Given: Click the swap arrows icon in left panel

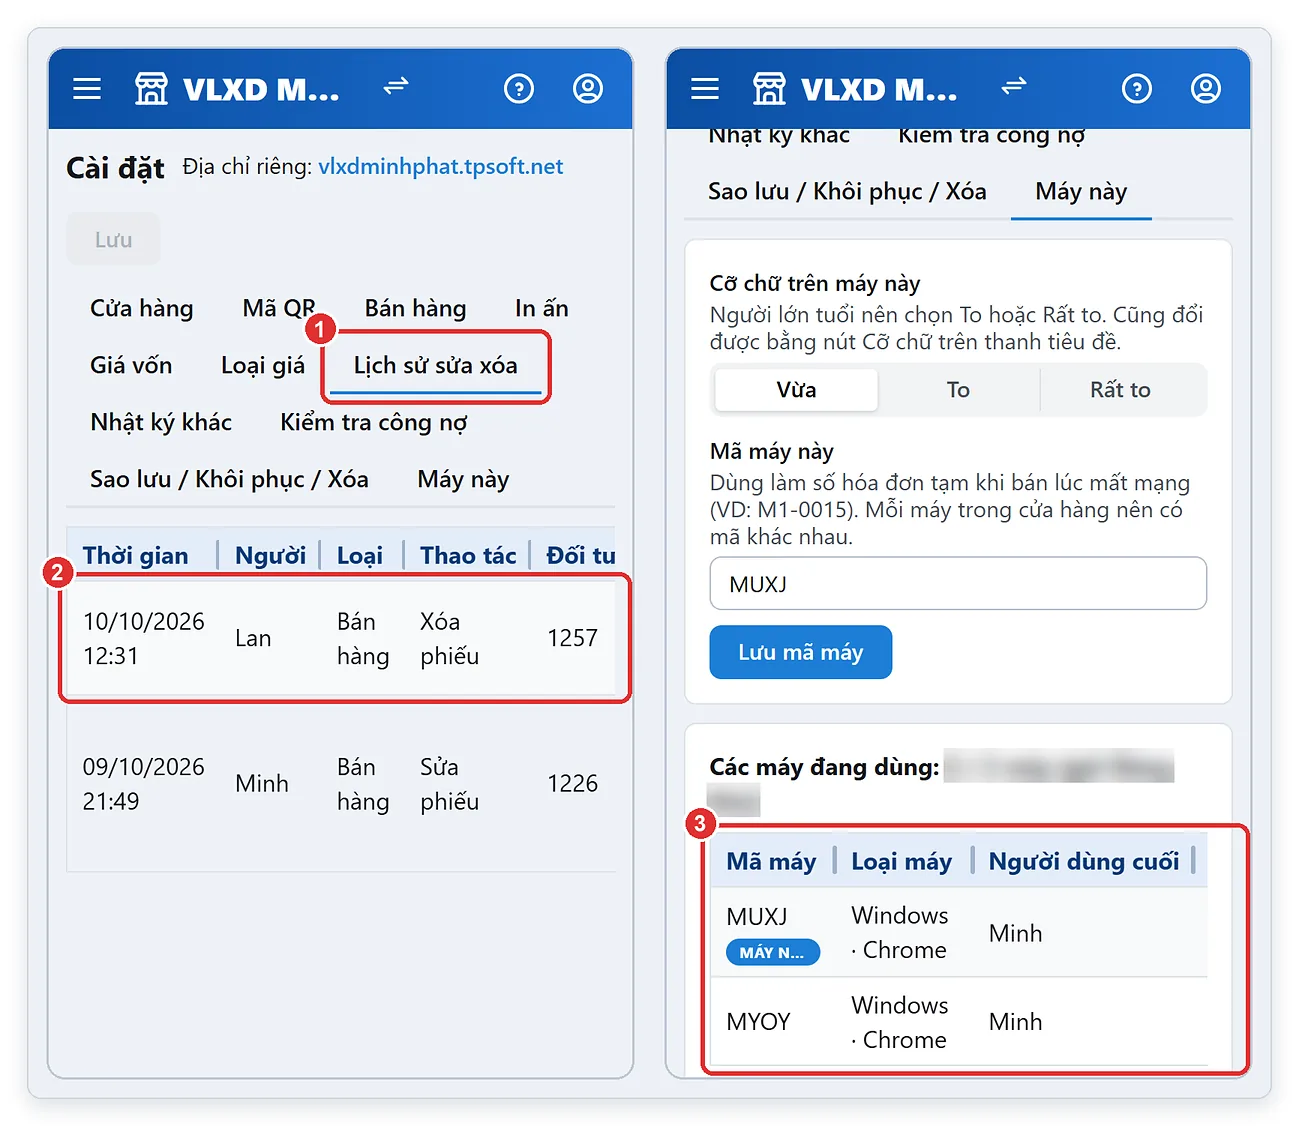Looking at the screenshot, I should [396, 86].
